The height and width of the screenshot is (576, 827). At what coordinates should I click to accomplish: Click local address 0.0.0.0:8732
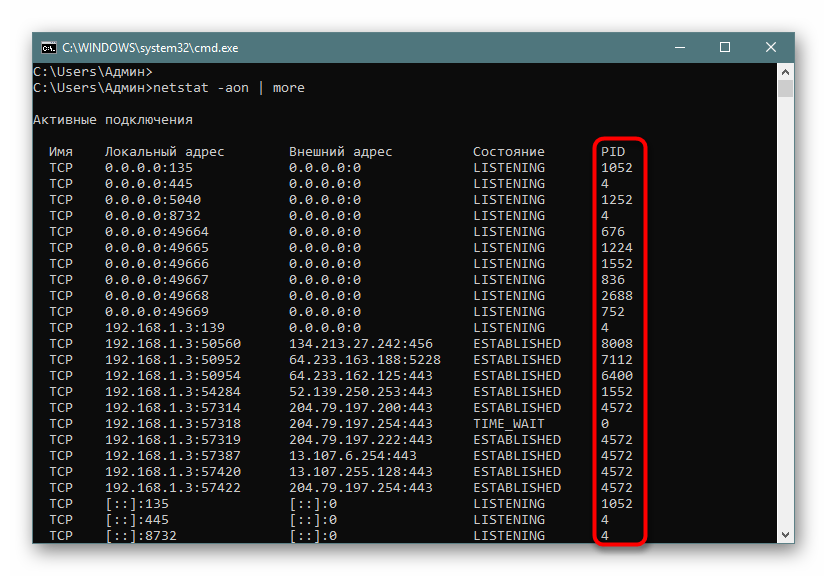[x=153, y=216]
